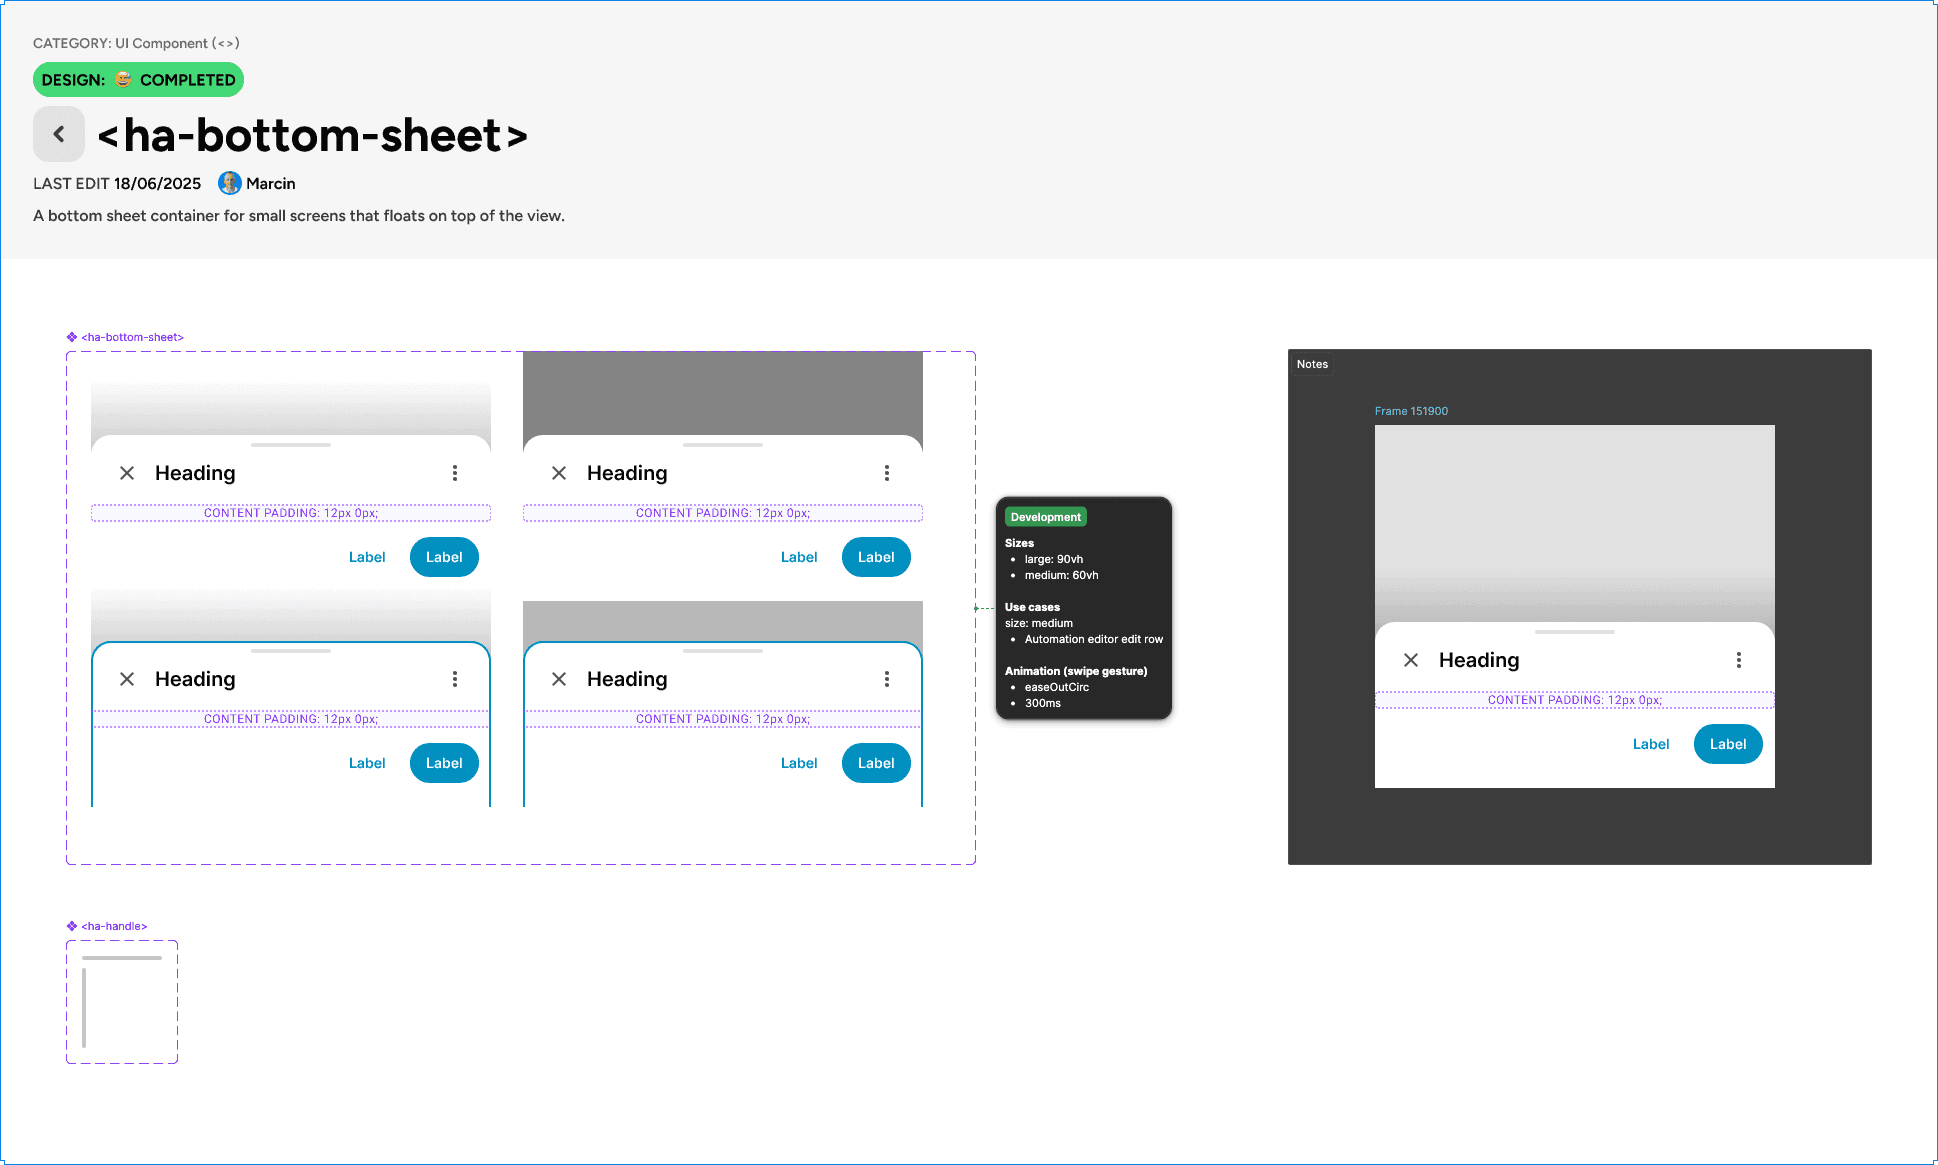Image resolution: width=1938 pixels, height=1165 pixels.
Task: Select the Frame 151900 label
Action: tap(1411, 411)
